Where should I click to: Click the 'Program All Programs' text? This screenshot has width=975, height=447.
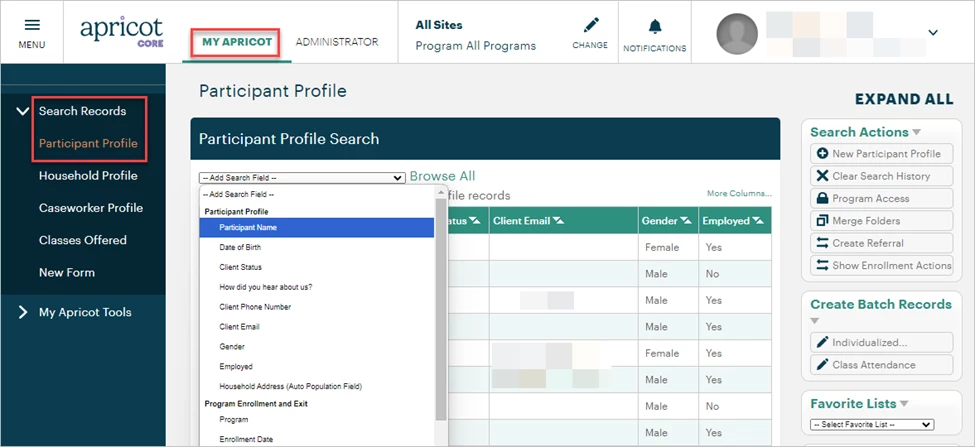tap(476, 46)
